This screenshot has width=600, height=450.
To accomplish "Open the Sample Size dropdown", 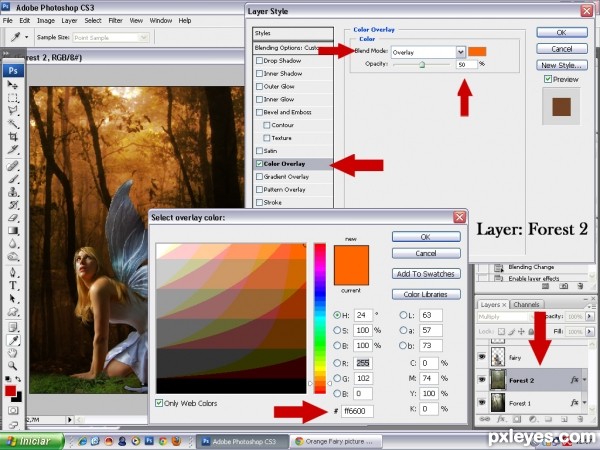I will tap(144, 38).
